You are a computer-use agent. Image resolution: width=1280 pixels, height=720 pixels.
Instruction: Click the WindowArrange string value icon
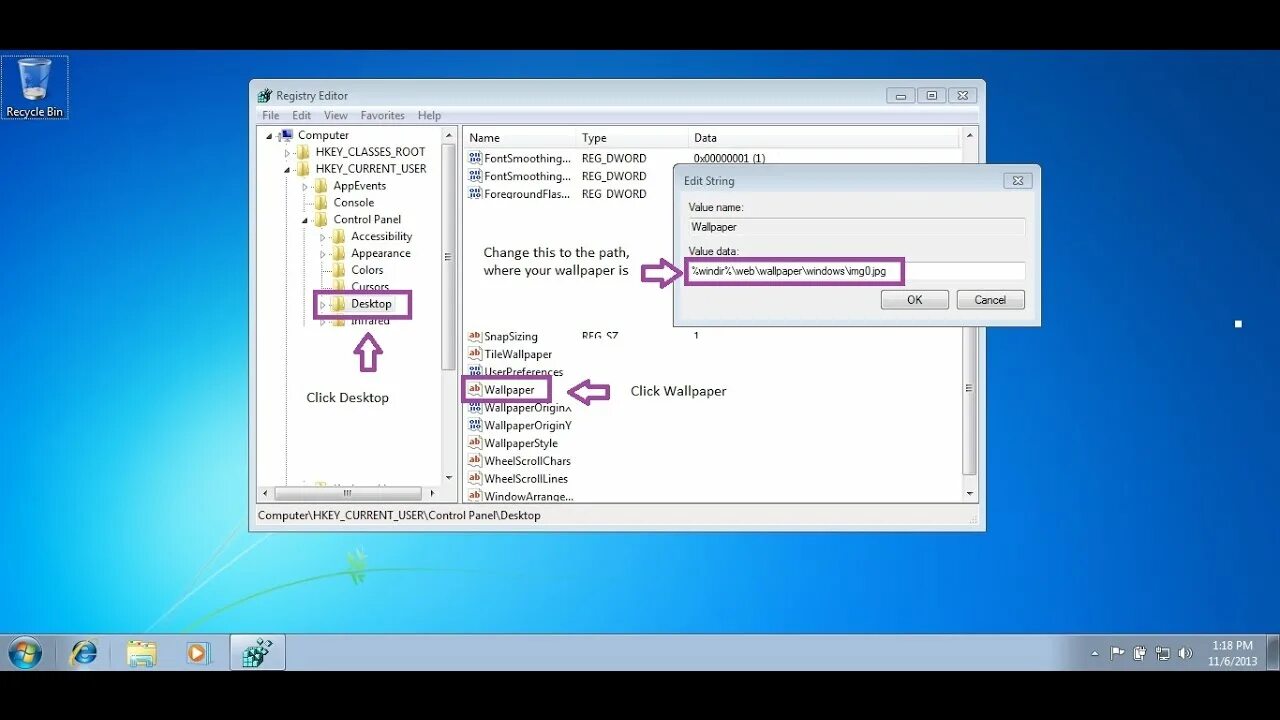pyautogui.click(x=475, y=496)
